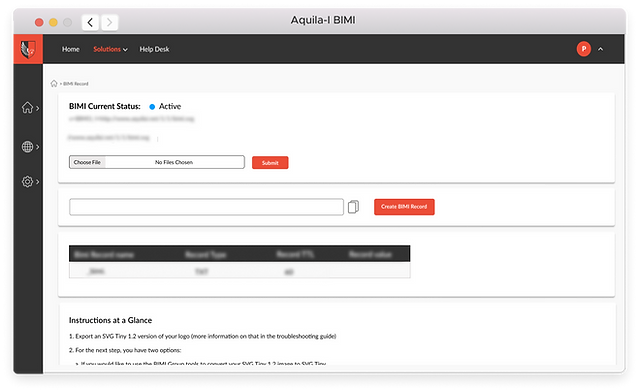
Task: Click the 'BIMI Current Status:' label
Action: [105, 106]
